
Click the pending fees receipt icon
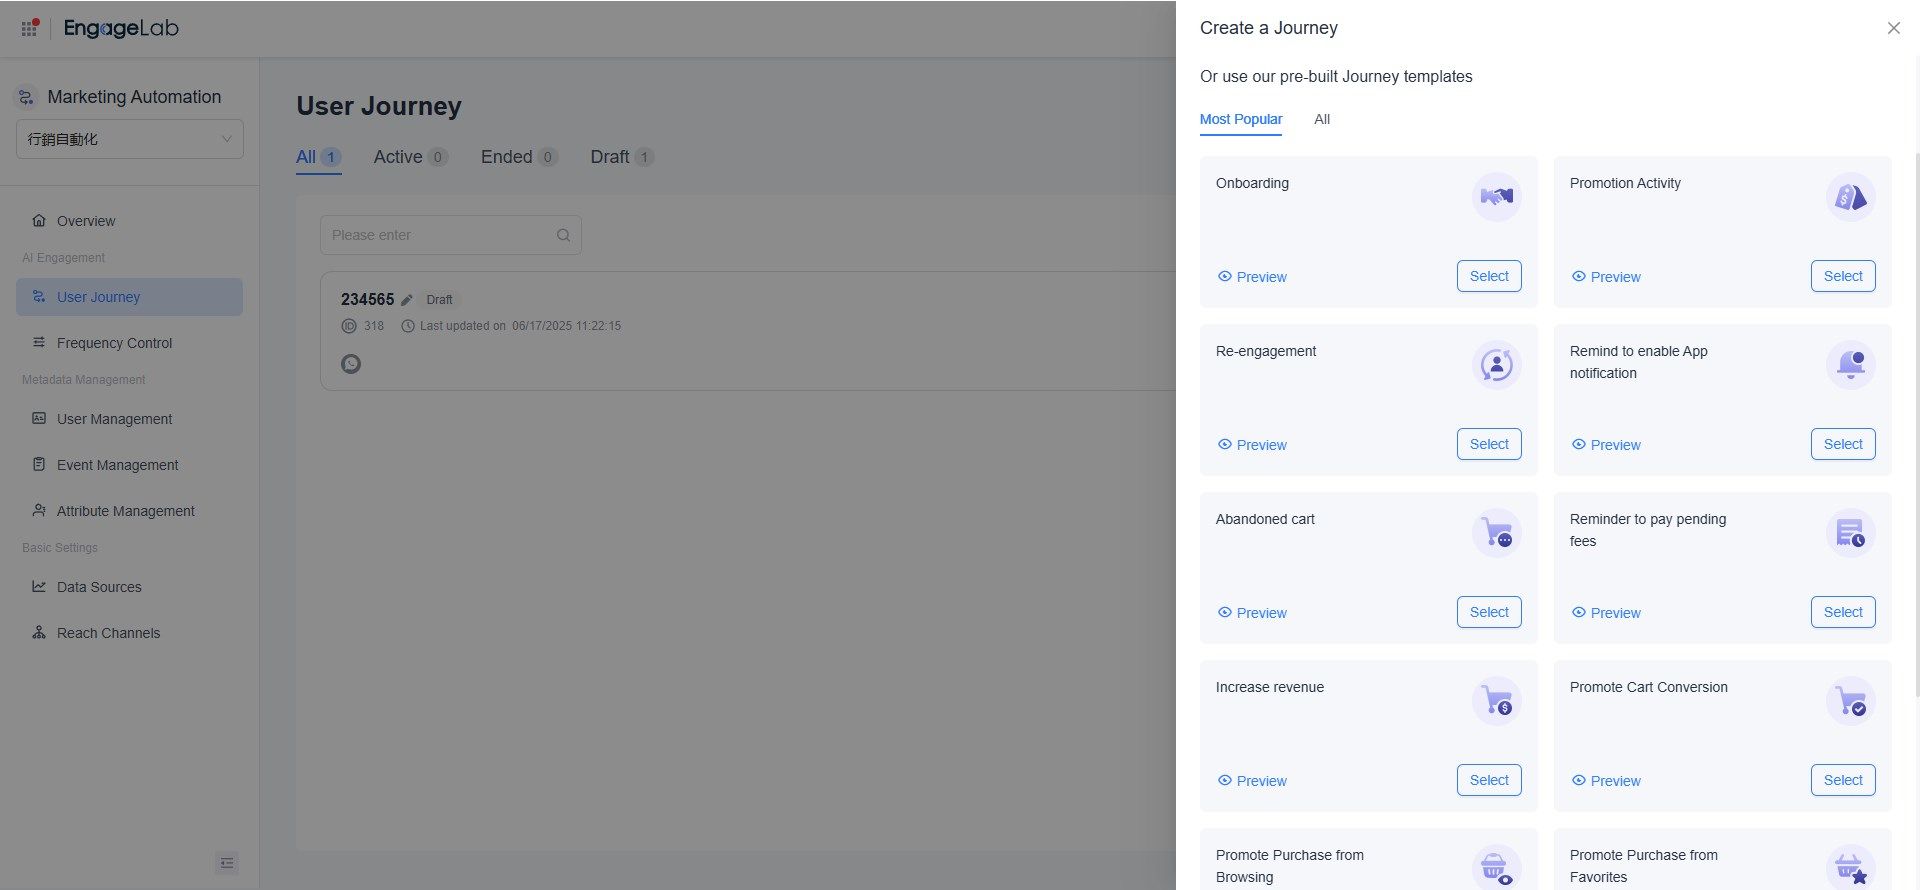pyautogui.click(x=1850, y=533)
